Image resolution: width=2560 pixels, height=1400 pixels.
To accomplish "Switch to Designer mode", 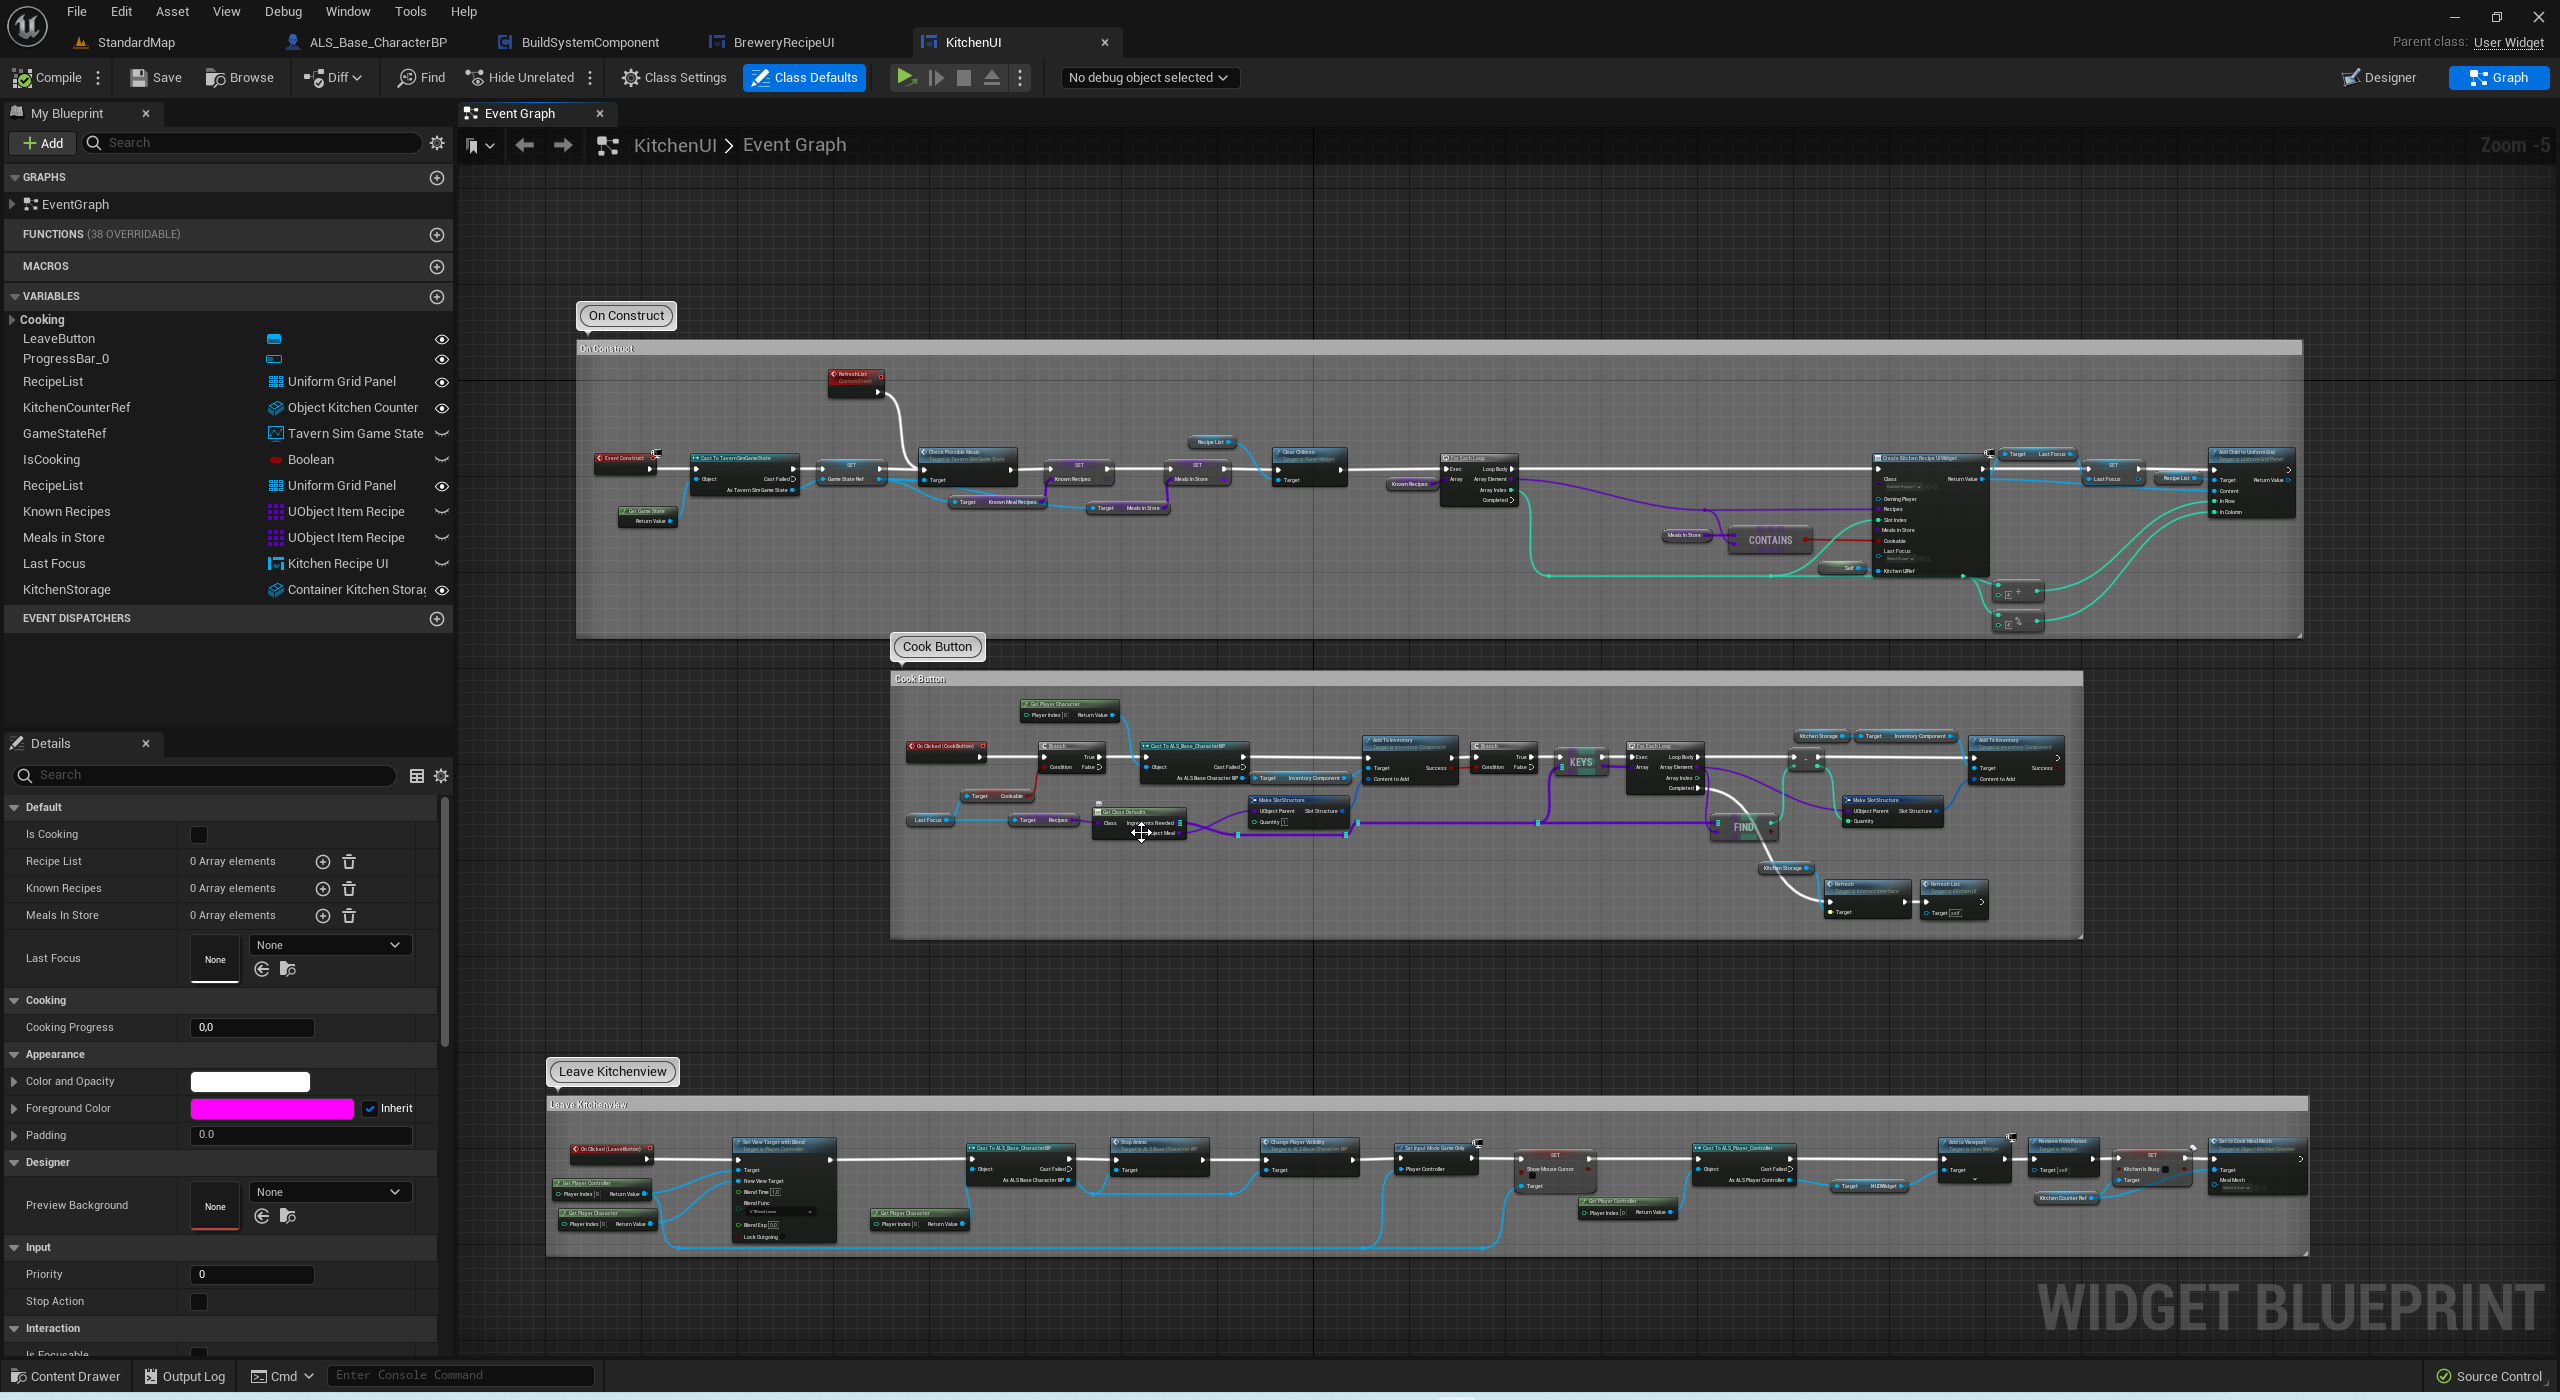I will pos(2378,77).
